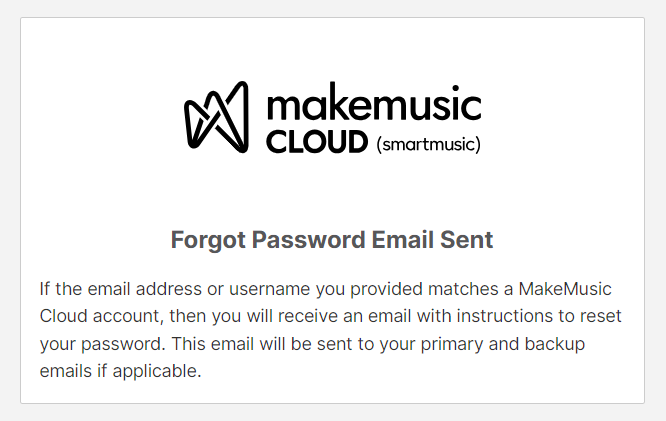Viewport: 666px width, 421px height.
Task: Click the CLOUD word in logo
Action: [317, 142]
